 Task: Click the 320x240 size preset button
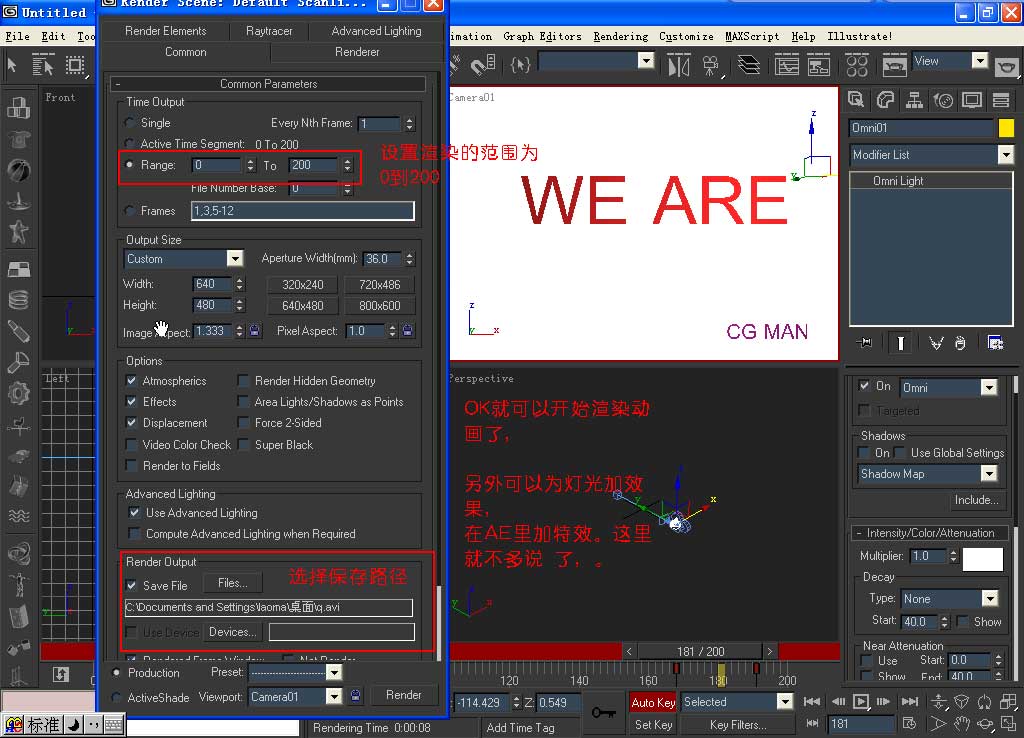302,285
